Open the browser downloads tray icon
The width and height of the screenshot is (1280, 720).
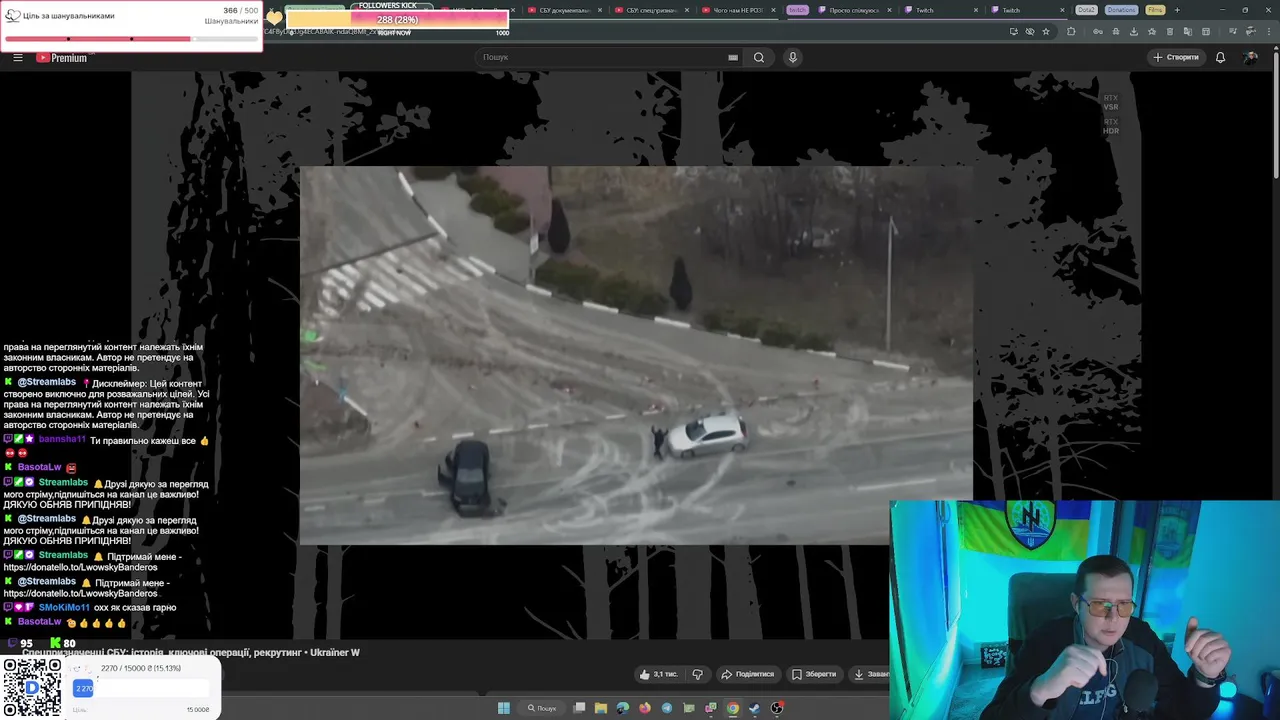click(1134, 31)
